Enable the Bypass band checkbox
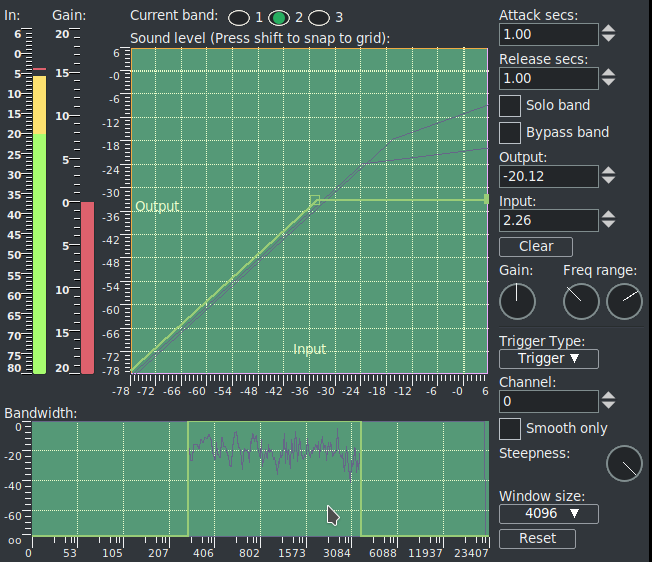 coord(510,132)
